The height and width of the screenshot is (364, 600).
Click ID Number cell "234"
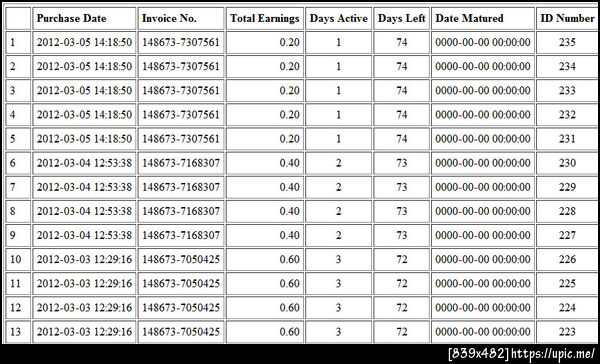(x=568, y=67)
